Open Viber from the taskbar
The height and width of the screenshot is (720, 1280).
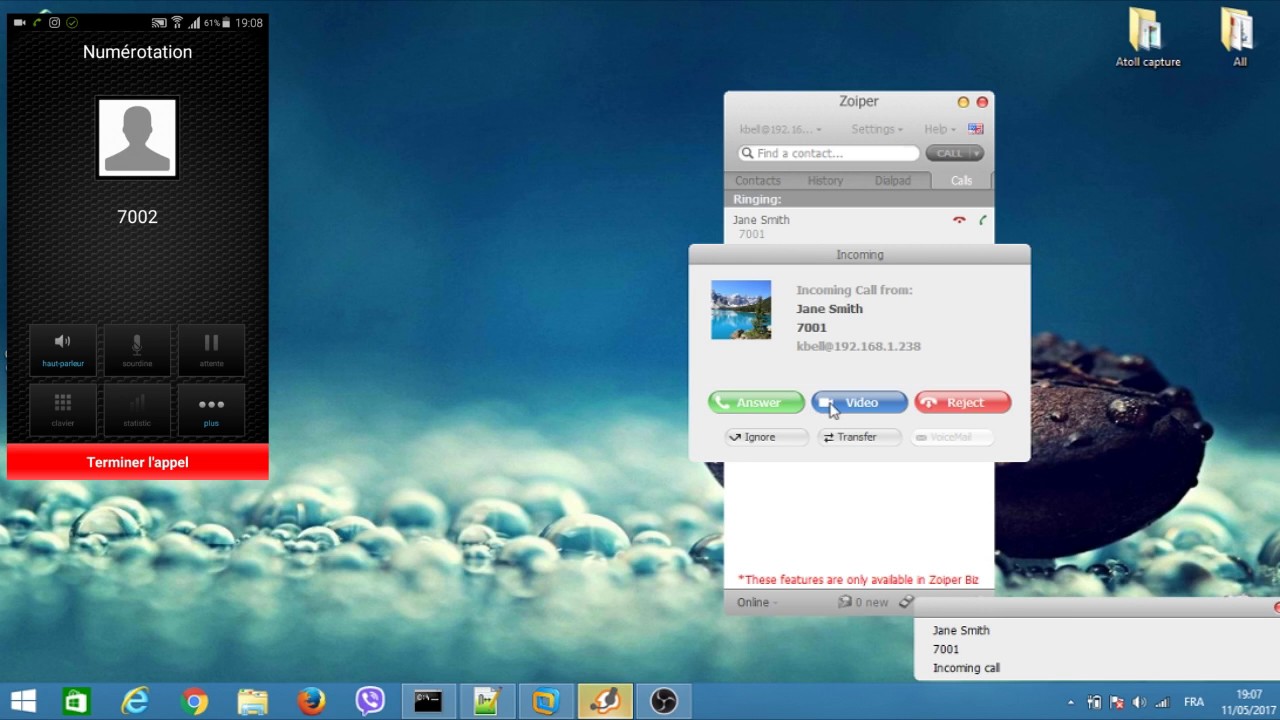click(370, 701)
